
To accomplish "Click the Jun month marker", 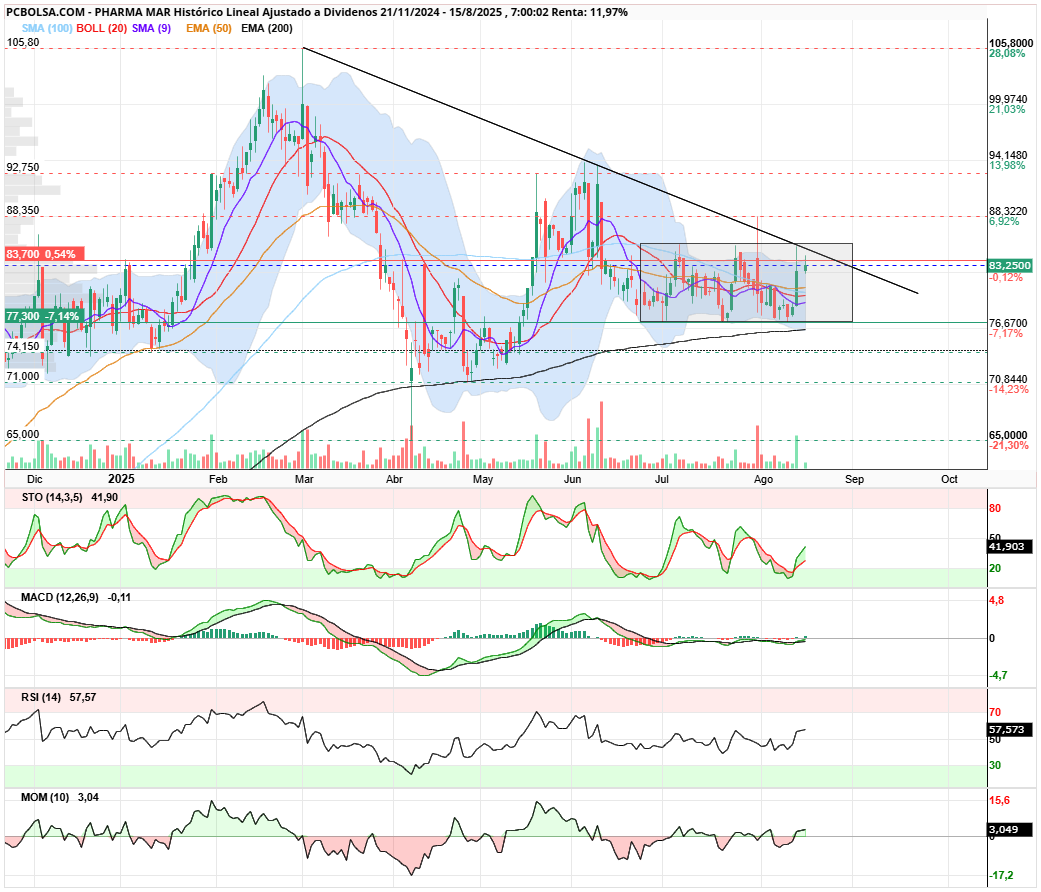I will (x=572, y=479).
